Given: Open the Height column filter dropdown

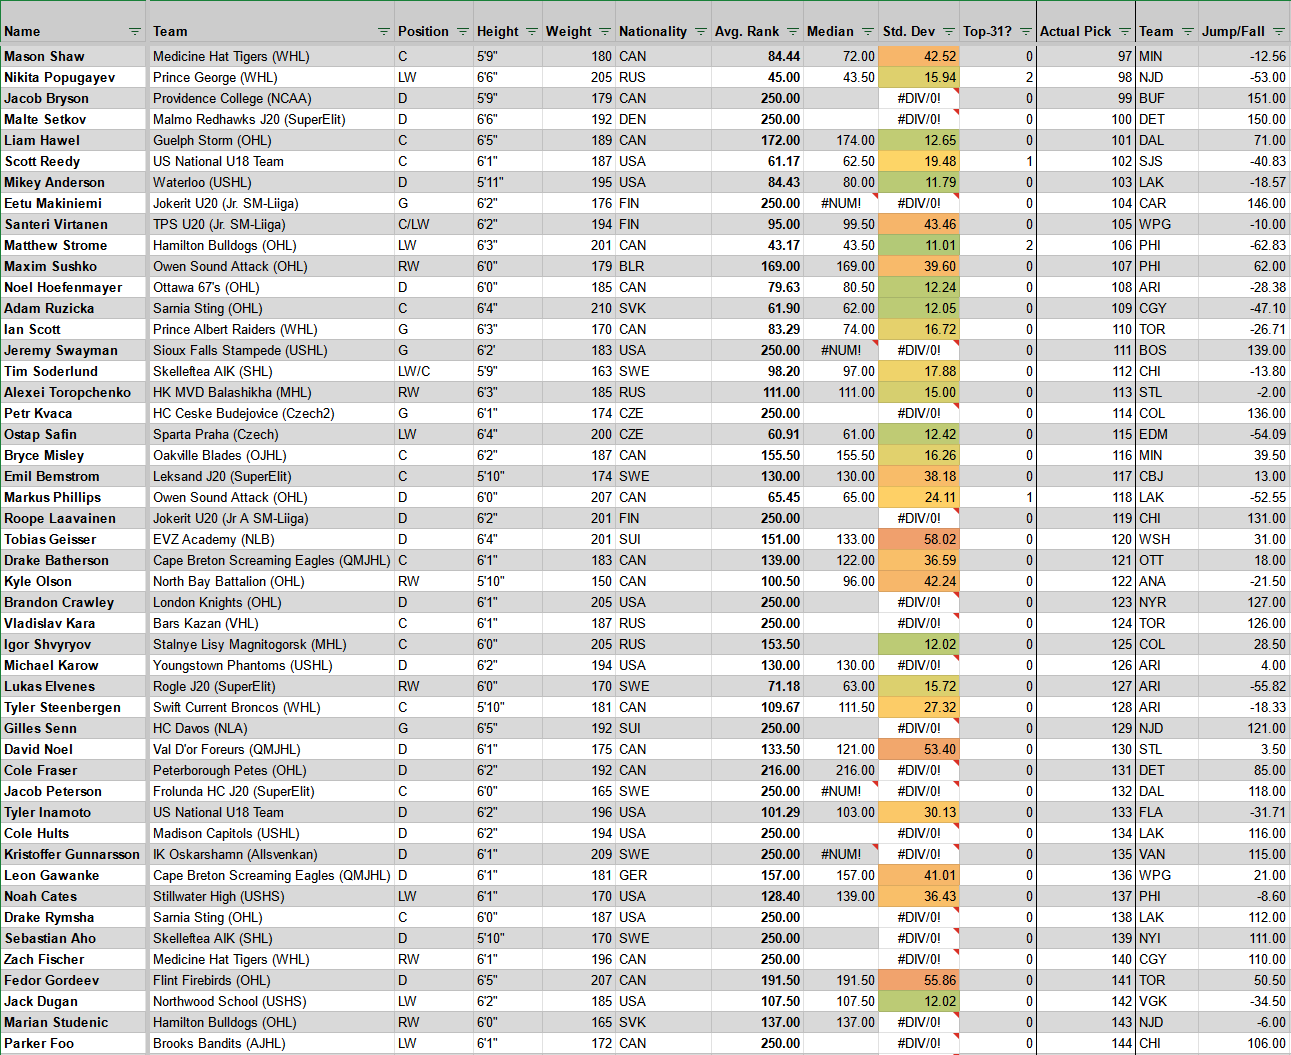Looking at the screenshot, I should pyautogui.click(x=532, y=32).
